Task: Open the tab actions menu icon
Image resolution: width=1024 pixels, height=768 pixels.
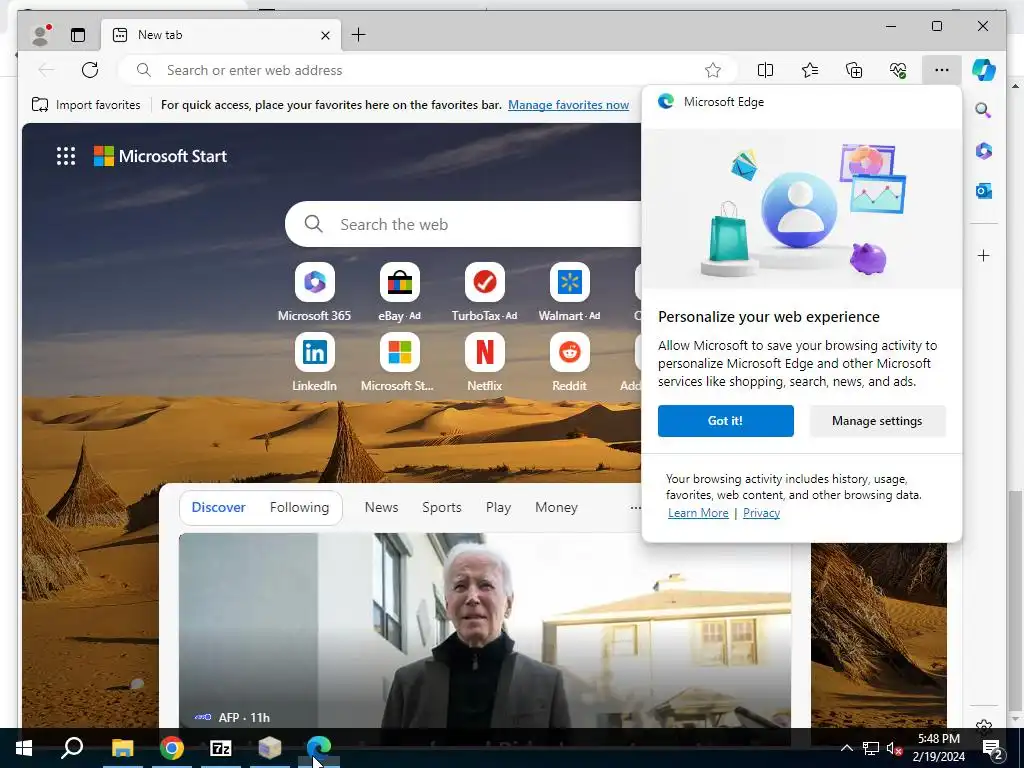Action: tap(78, 35)
